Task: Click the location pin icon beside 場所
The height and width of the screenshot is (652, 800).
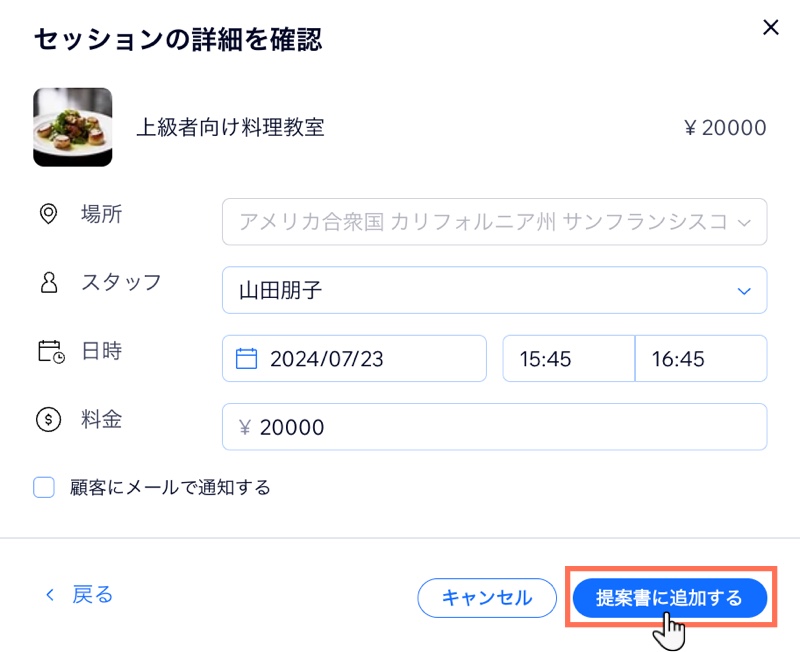Action: click(50, 213)
